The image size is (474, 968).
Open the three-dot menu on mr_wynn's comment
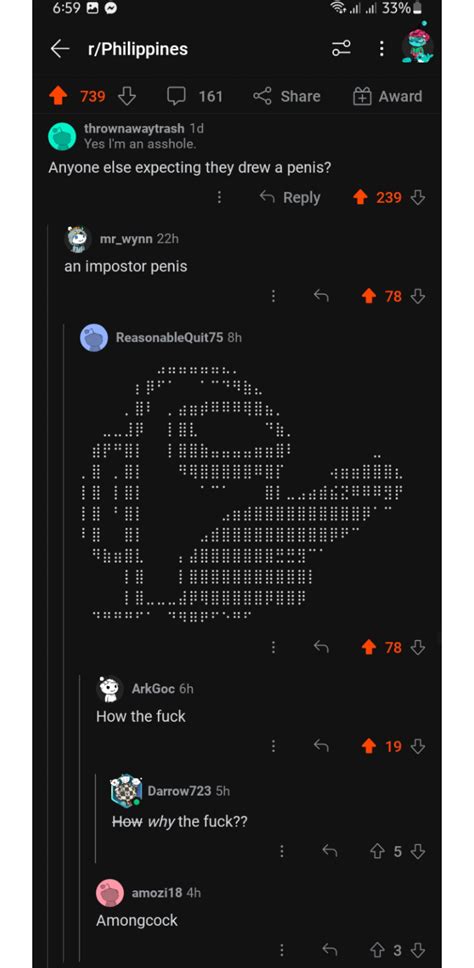click(273, 296)
